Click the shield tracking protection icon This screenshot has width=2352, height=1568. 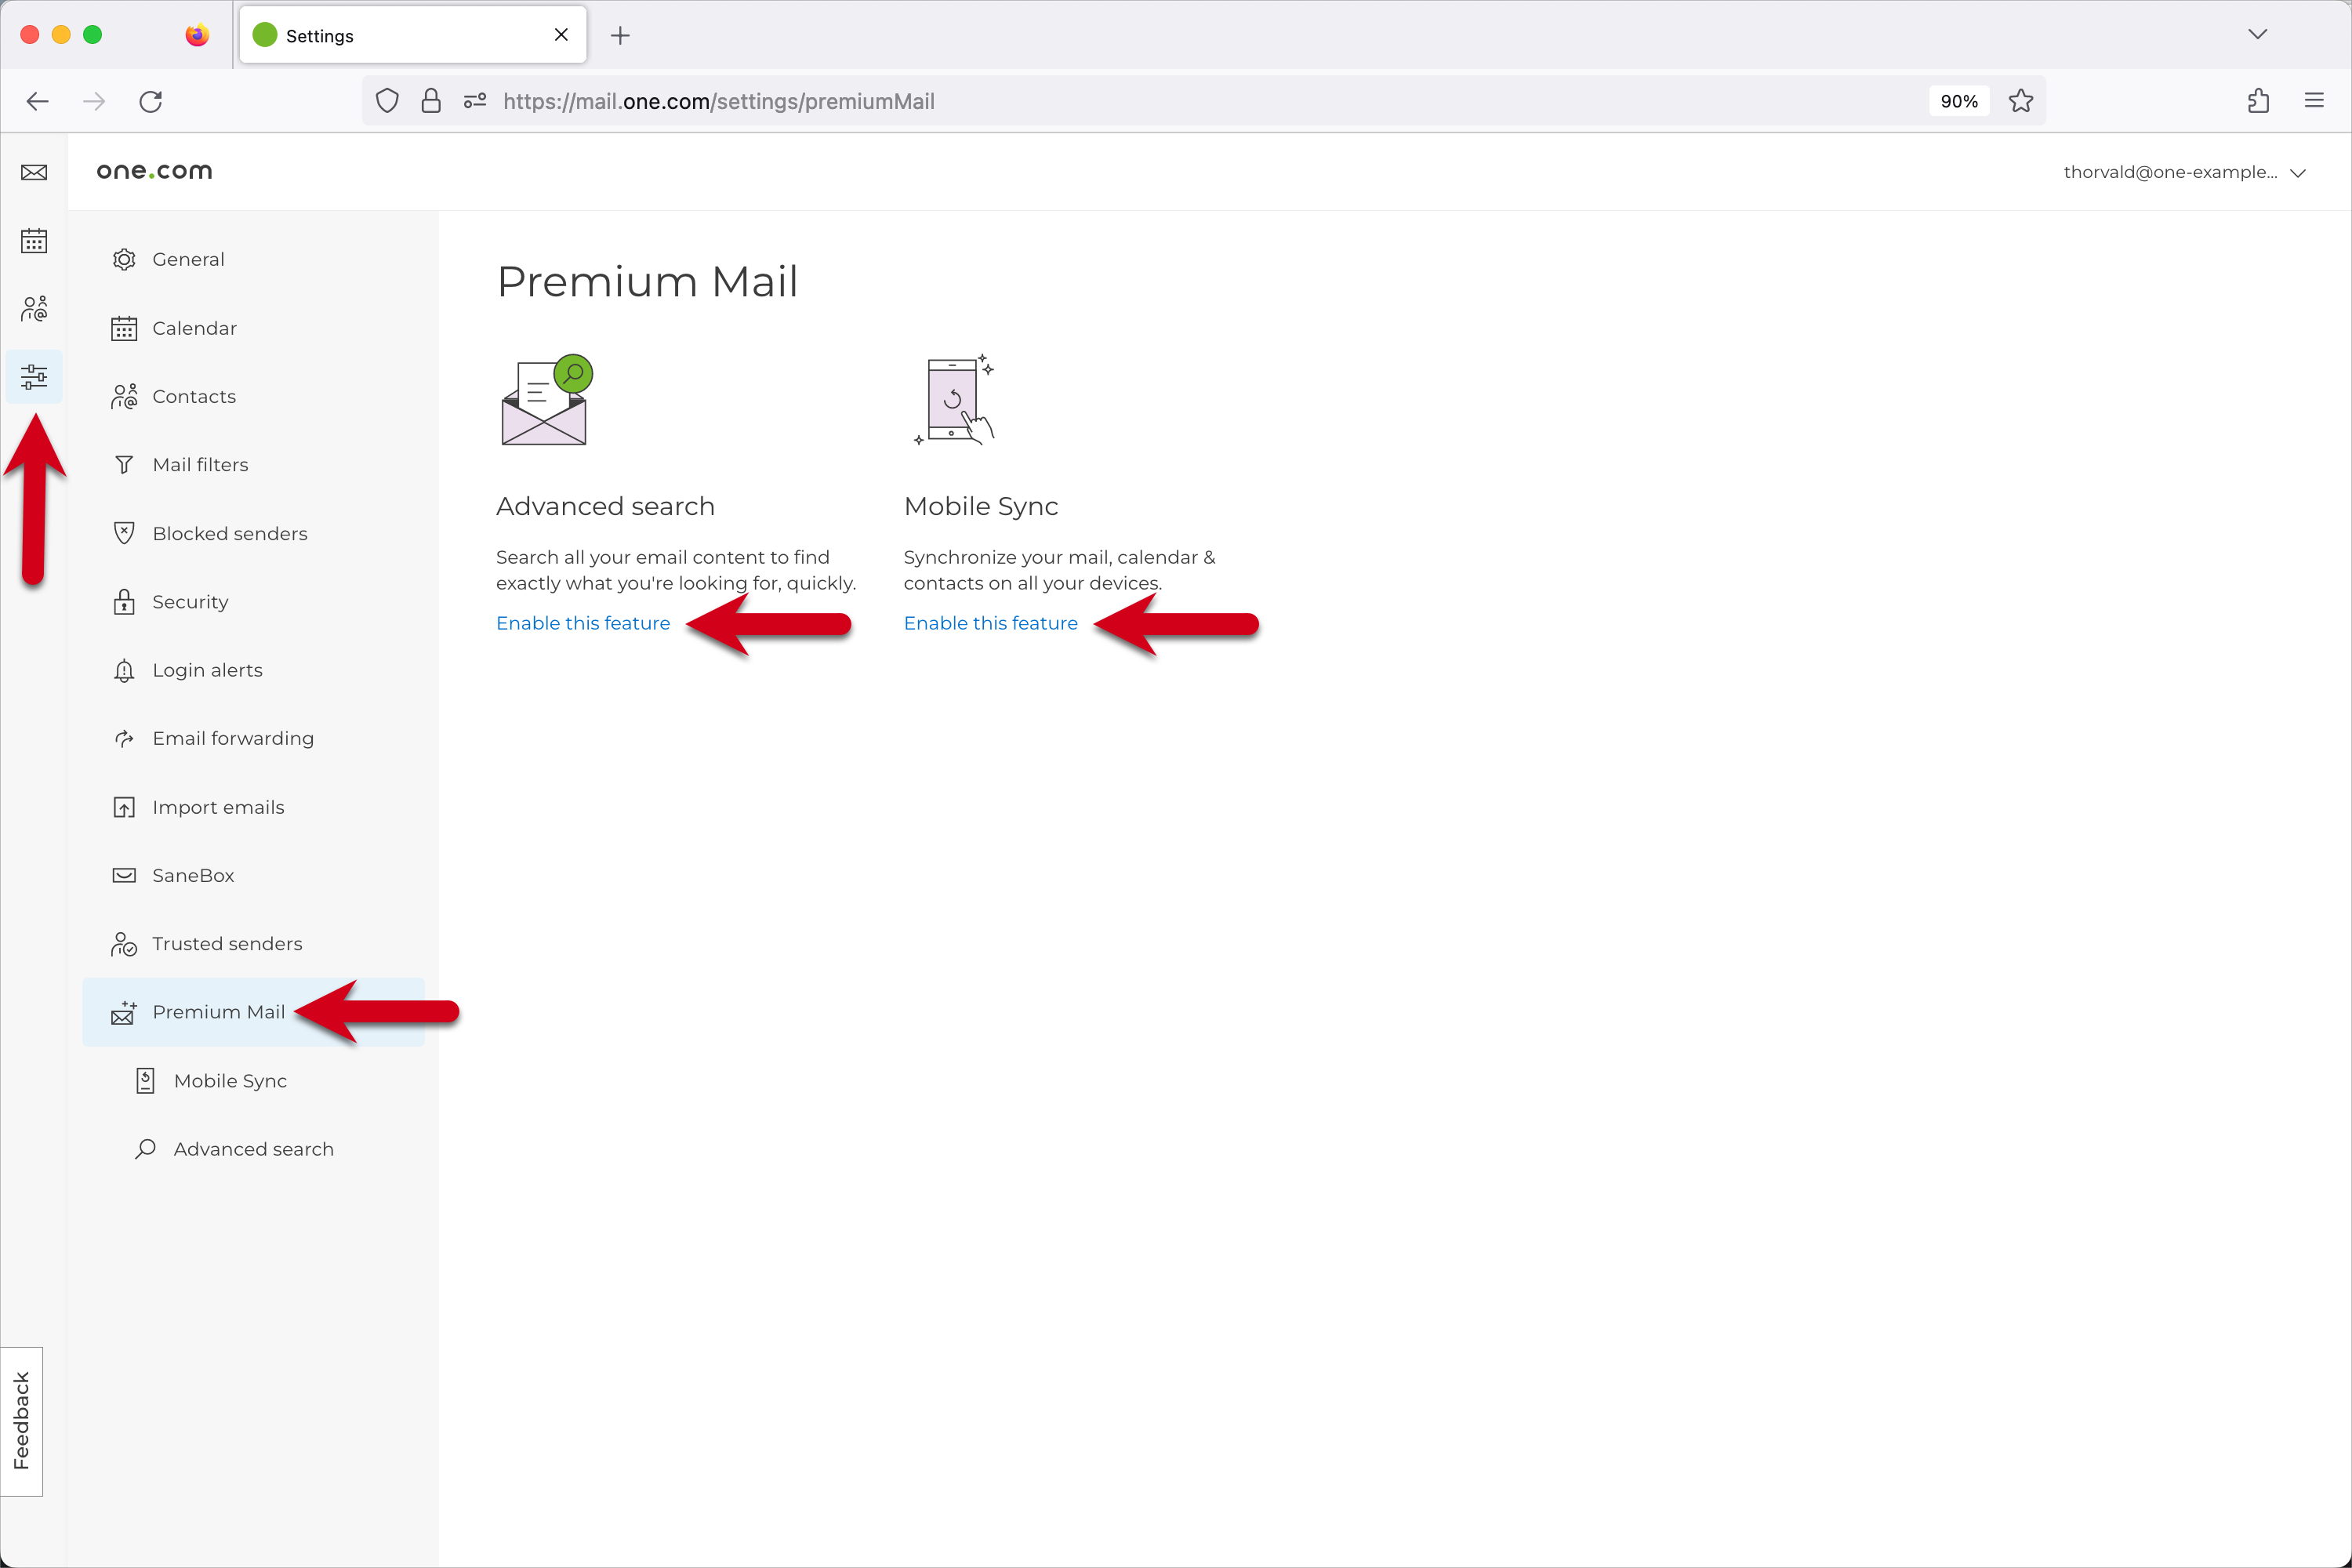(387, 100)
